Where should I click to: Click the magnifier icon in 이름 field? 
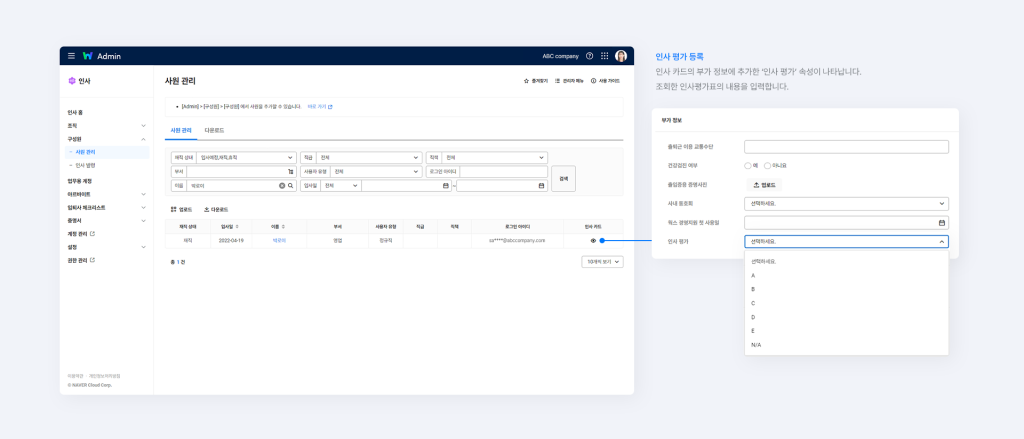(291, 186)
